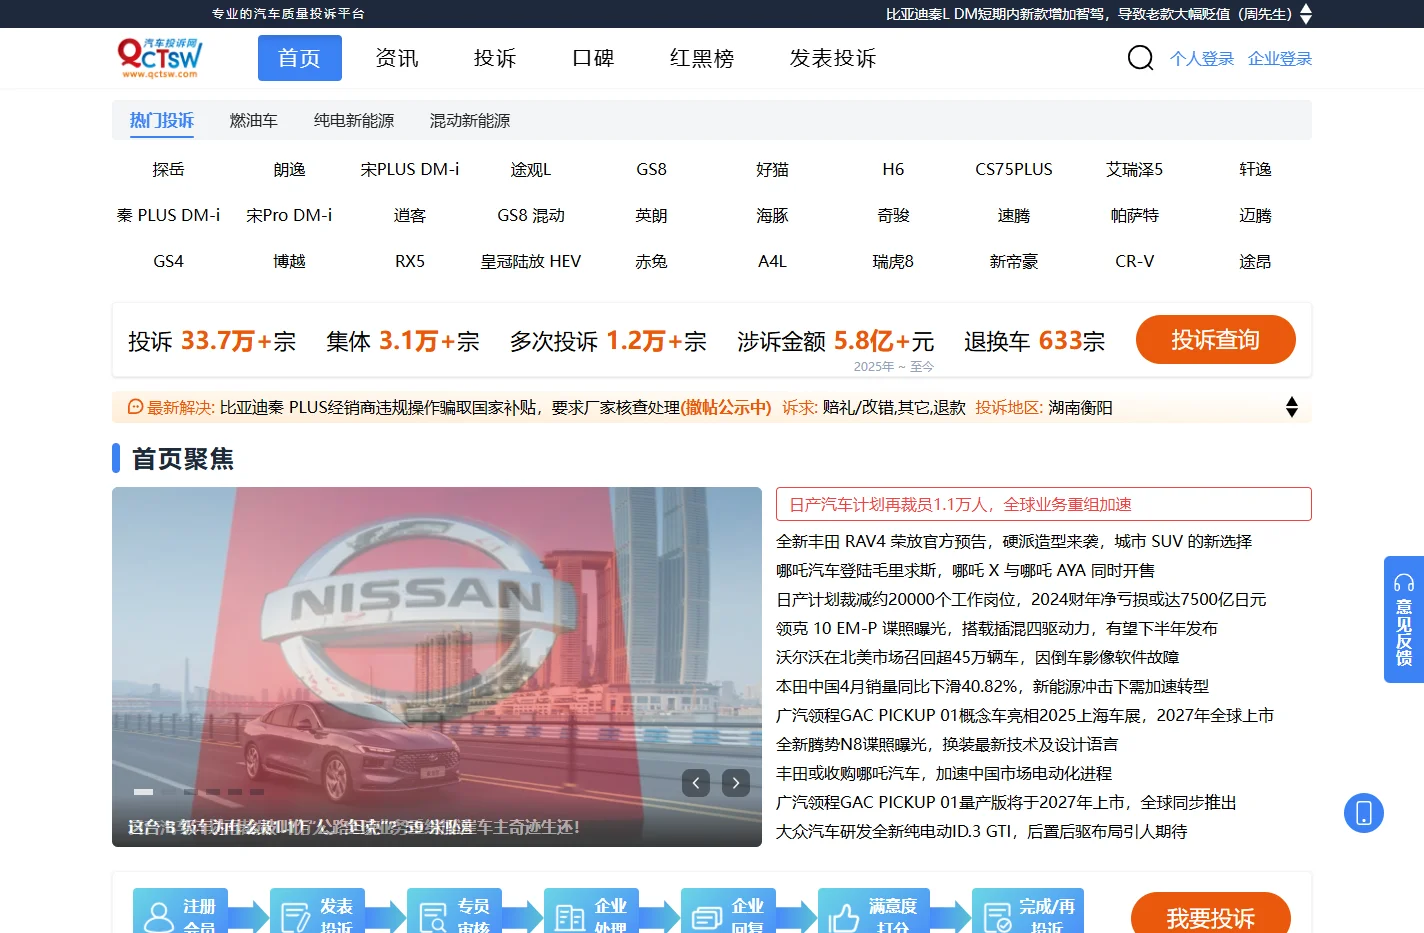Click car model 帕萨特
Image resolution: width=1424 pixels, height=933 pixels.
1135,215
